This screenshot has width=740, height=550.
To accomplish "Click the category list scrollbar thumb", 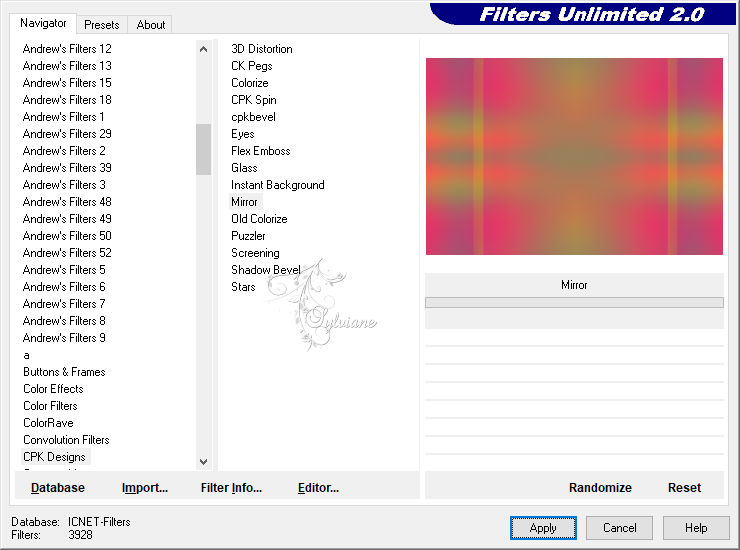I will pyautogui.click(x=203, y=149).
